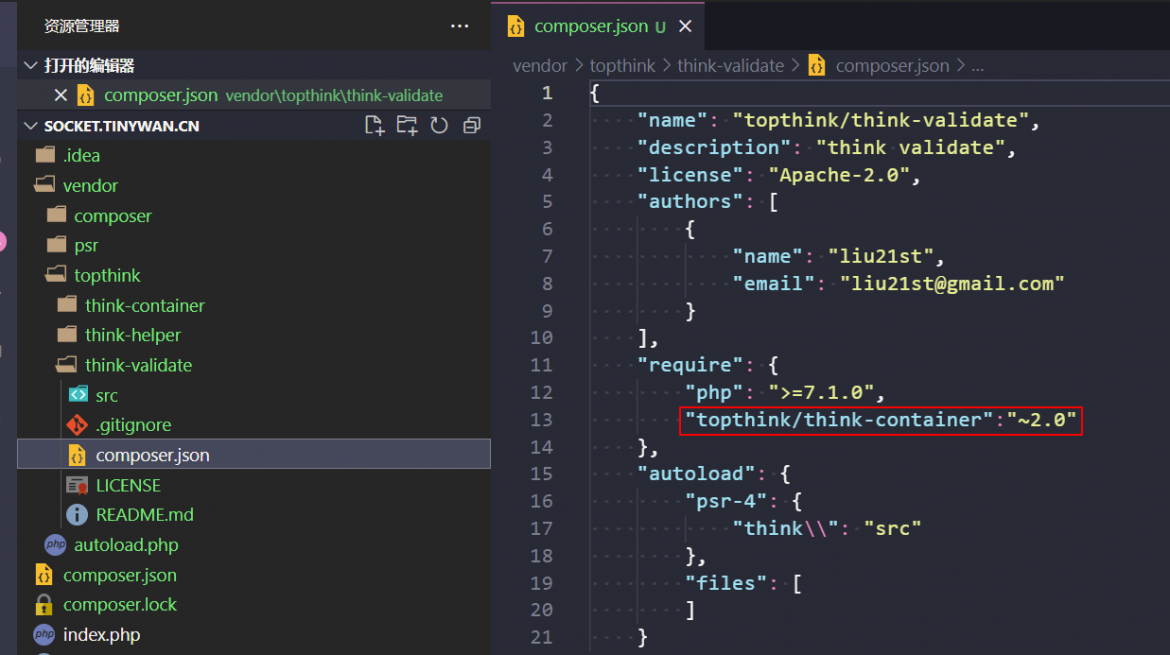The height and width of the screenshot is (655, 1170).
Task: Open the .gitignore file
Action: [x=134, y=425]
